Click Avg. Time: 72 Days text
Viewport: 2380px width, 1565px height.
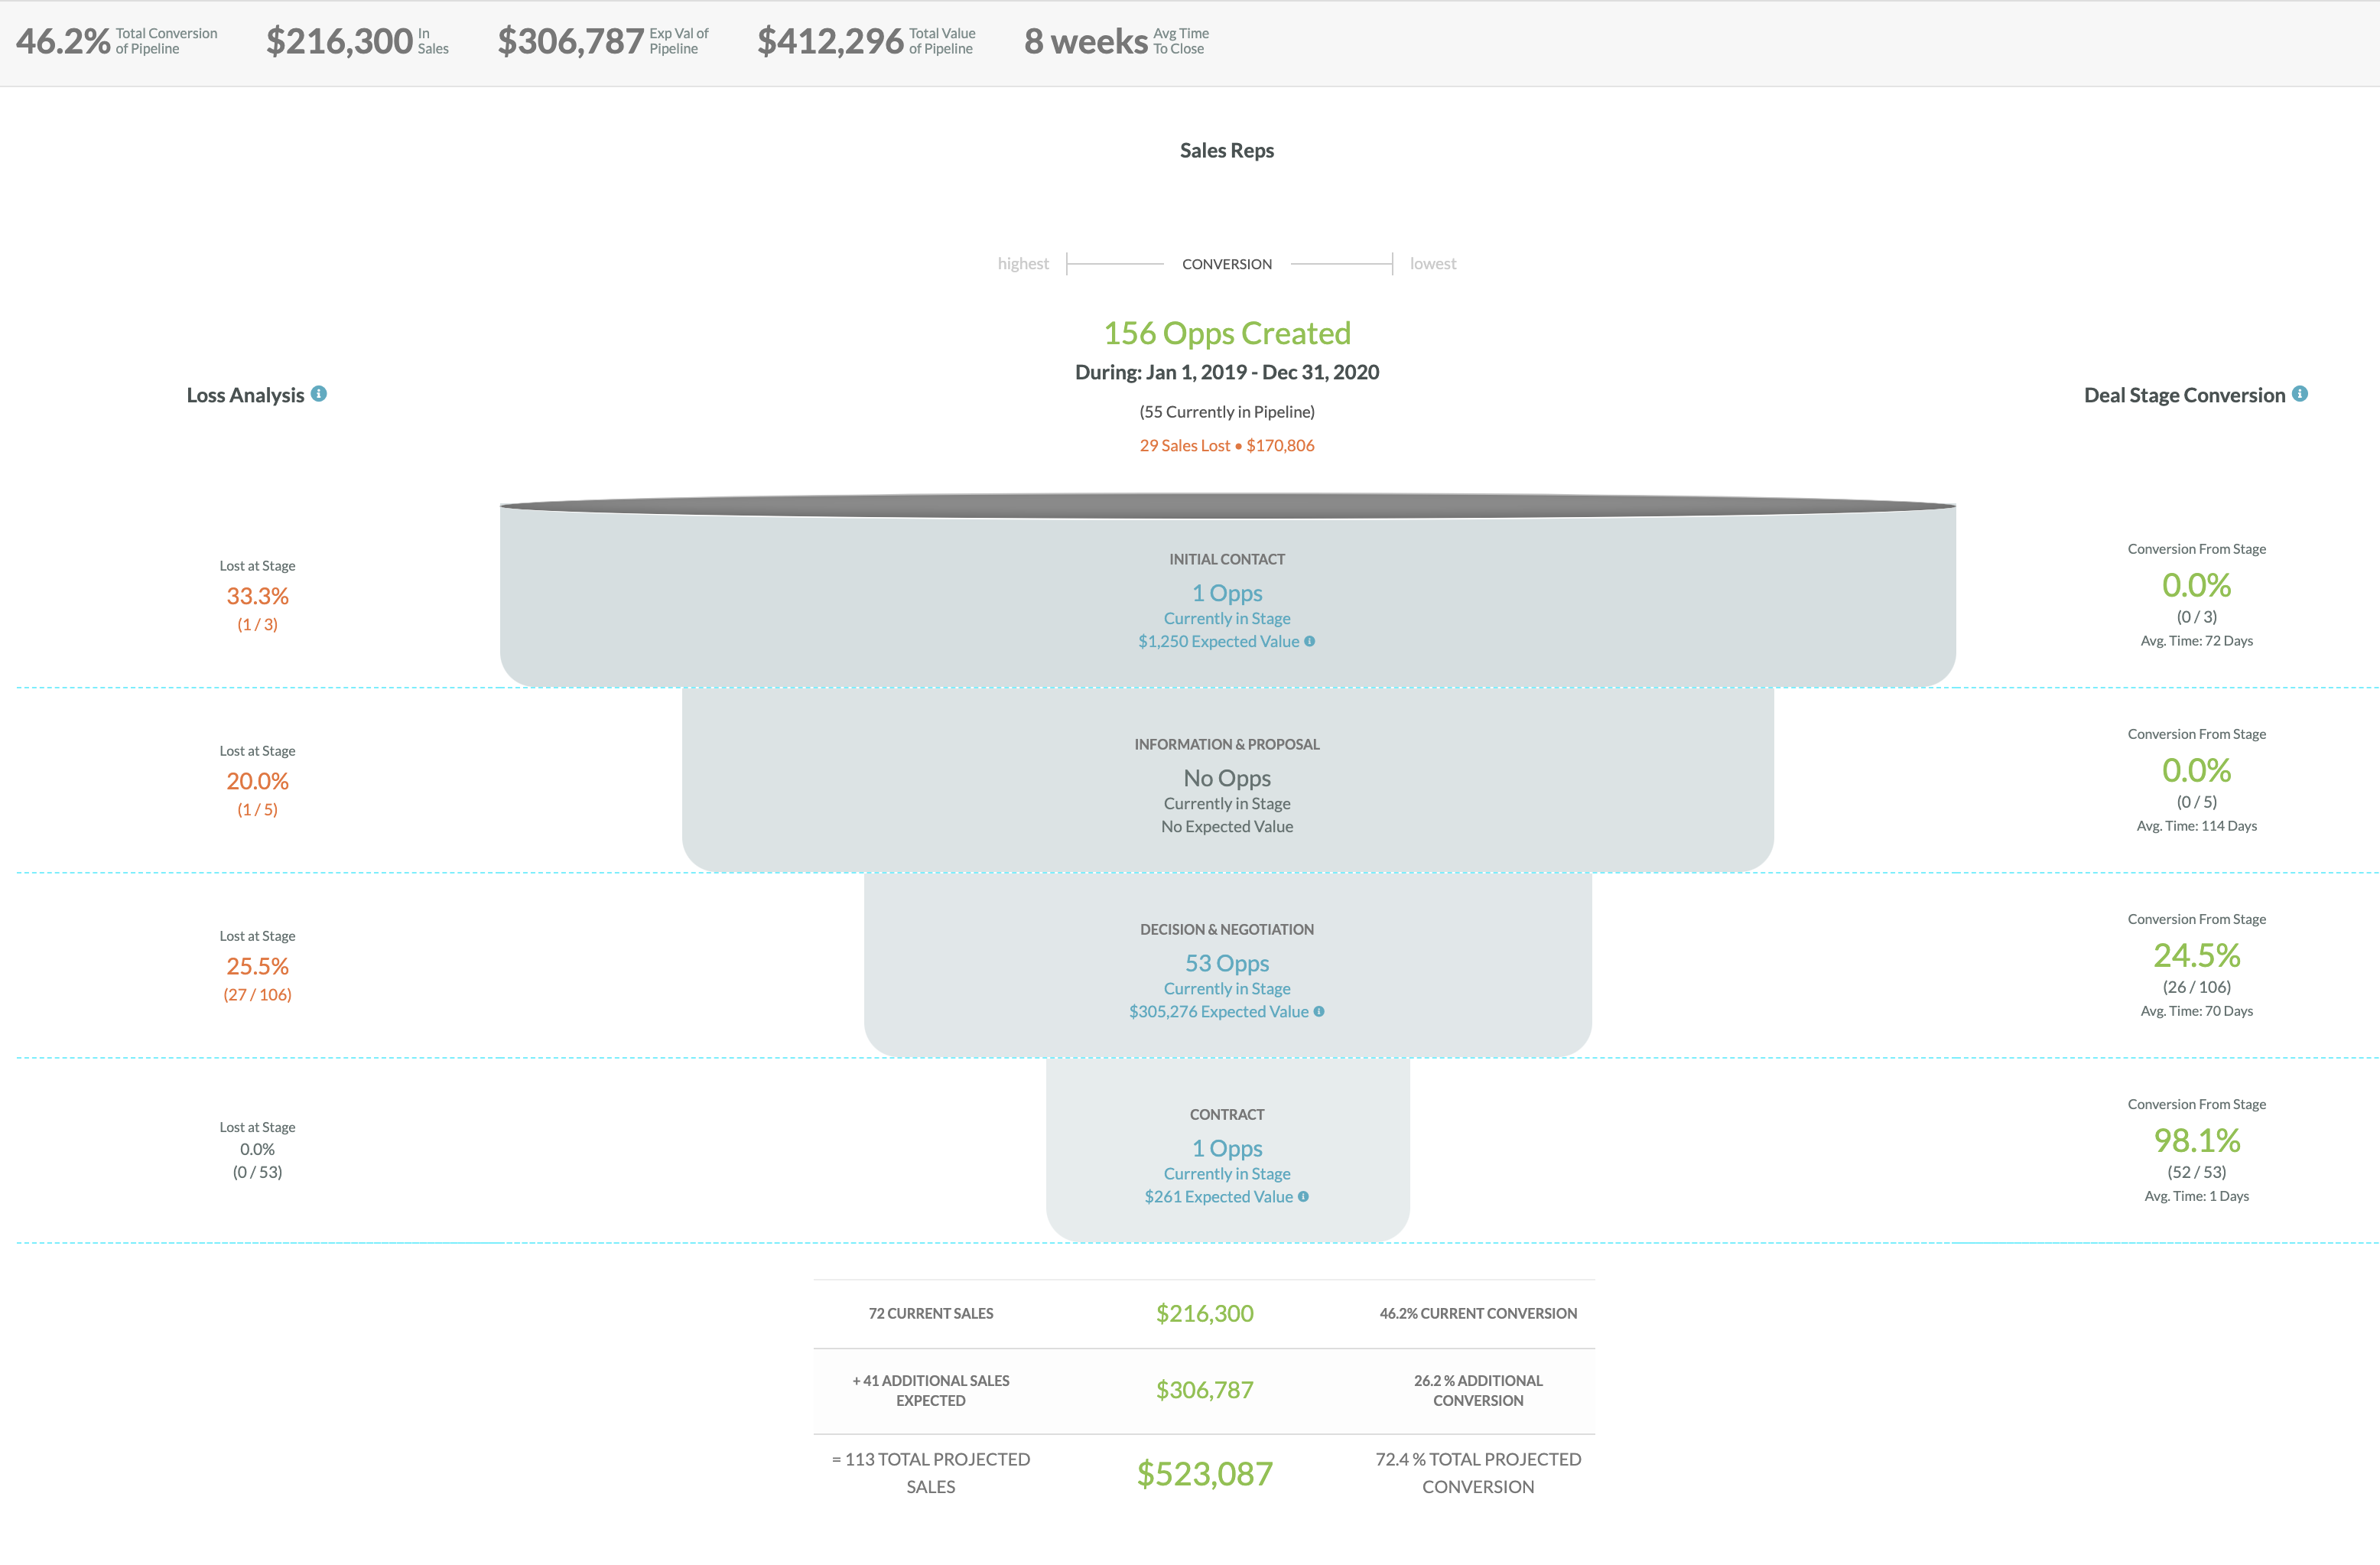click(x=2197, y=641)
